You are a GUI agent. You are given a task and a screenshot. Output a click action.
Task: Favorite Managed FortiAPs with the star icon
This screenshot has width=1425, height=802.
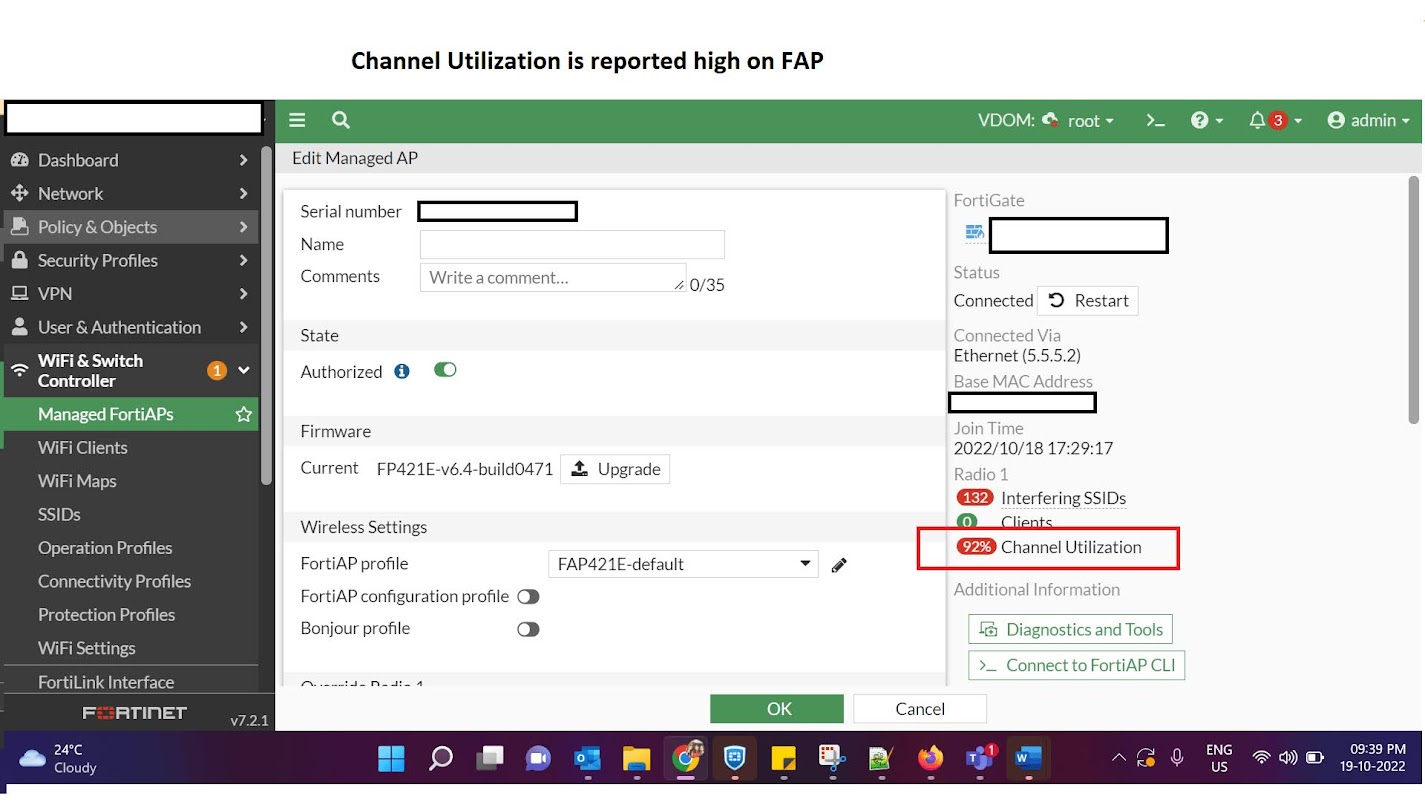pyautogui.click(x=243, y=414)
